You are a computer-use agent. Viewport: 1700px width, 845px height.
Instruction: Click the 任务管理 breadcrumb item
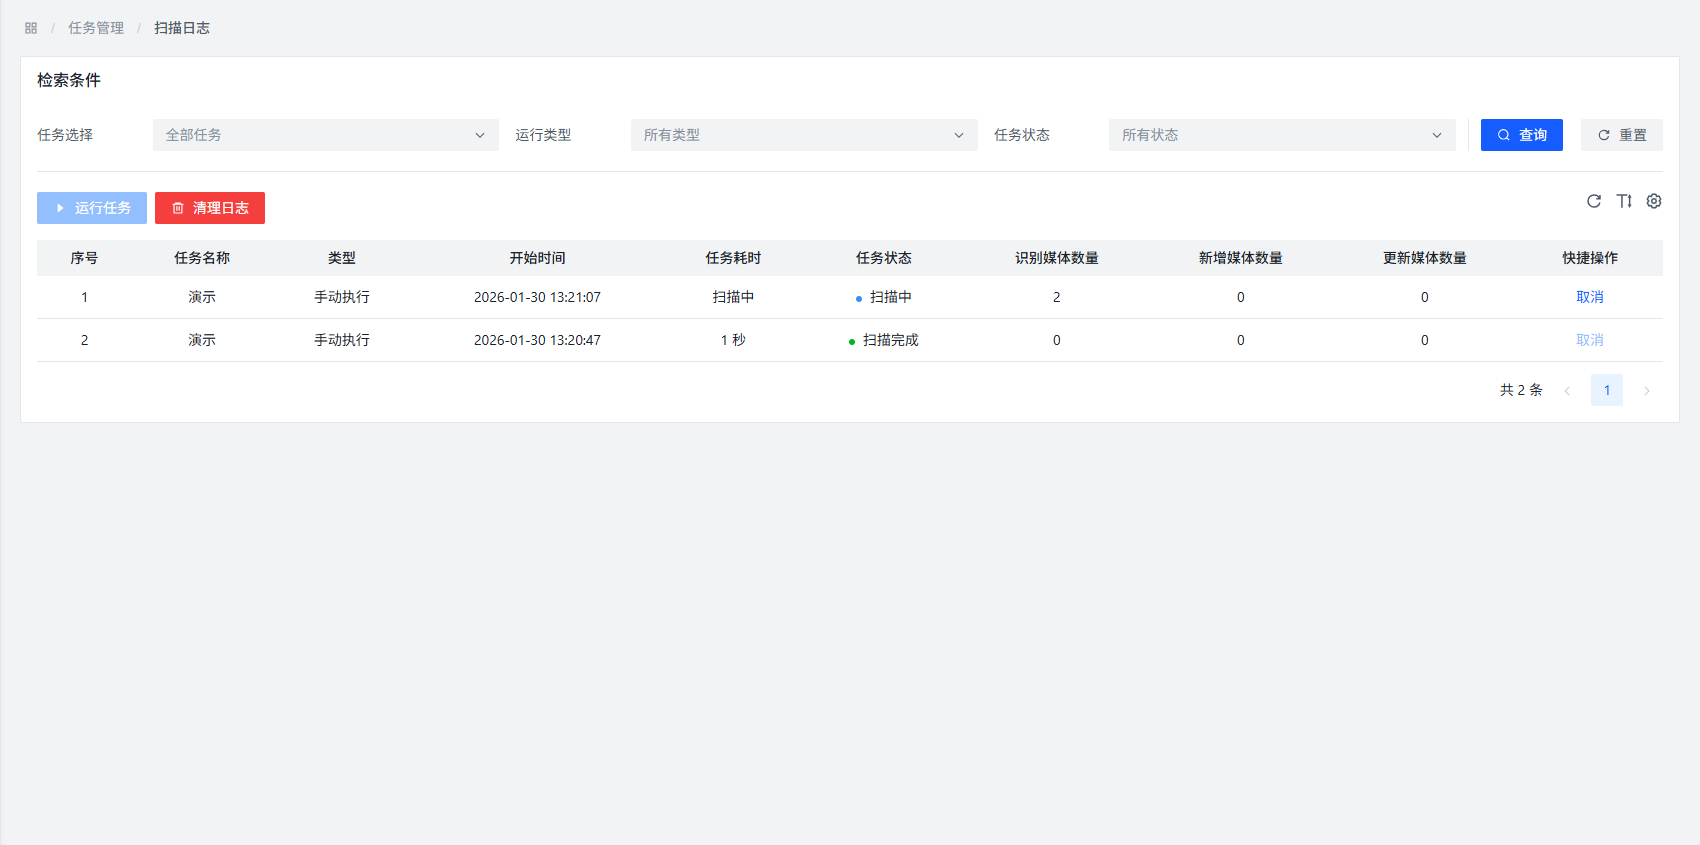click(x=96, y=28)
